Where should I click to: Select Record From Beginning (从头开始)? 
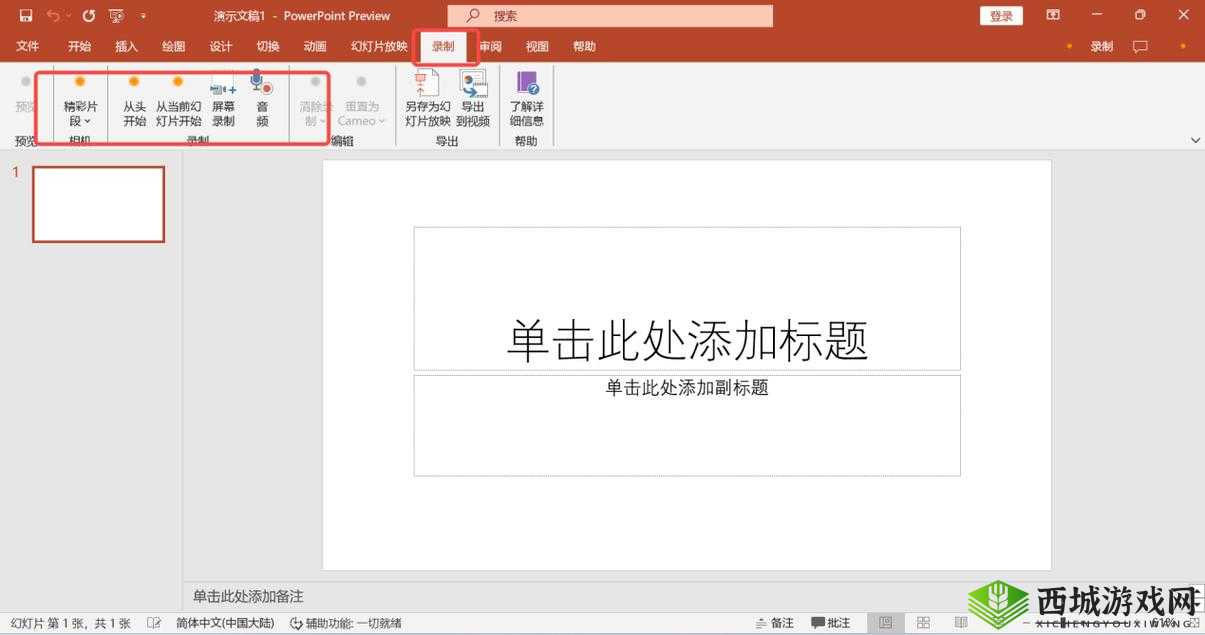[133, 103]
